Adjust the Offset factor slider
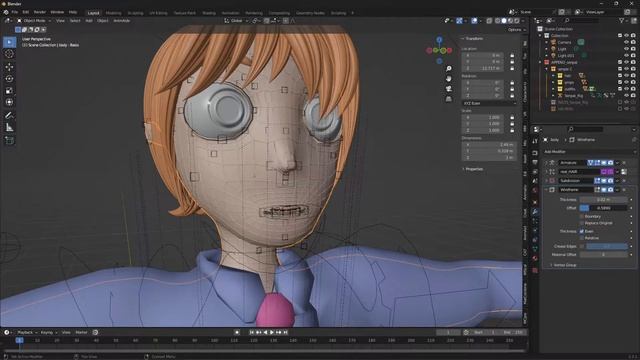640x360 pixels. (x=603, y=208)
